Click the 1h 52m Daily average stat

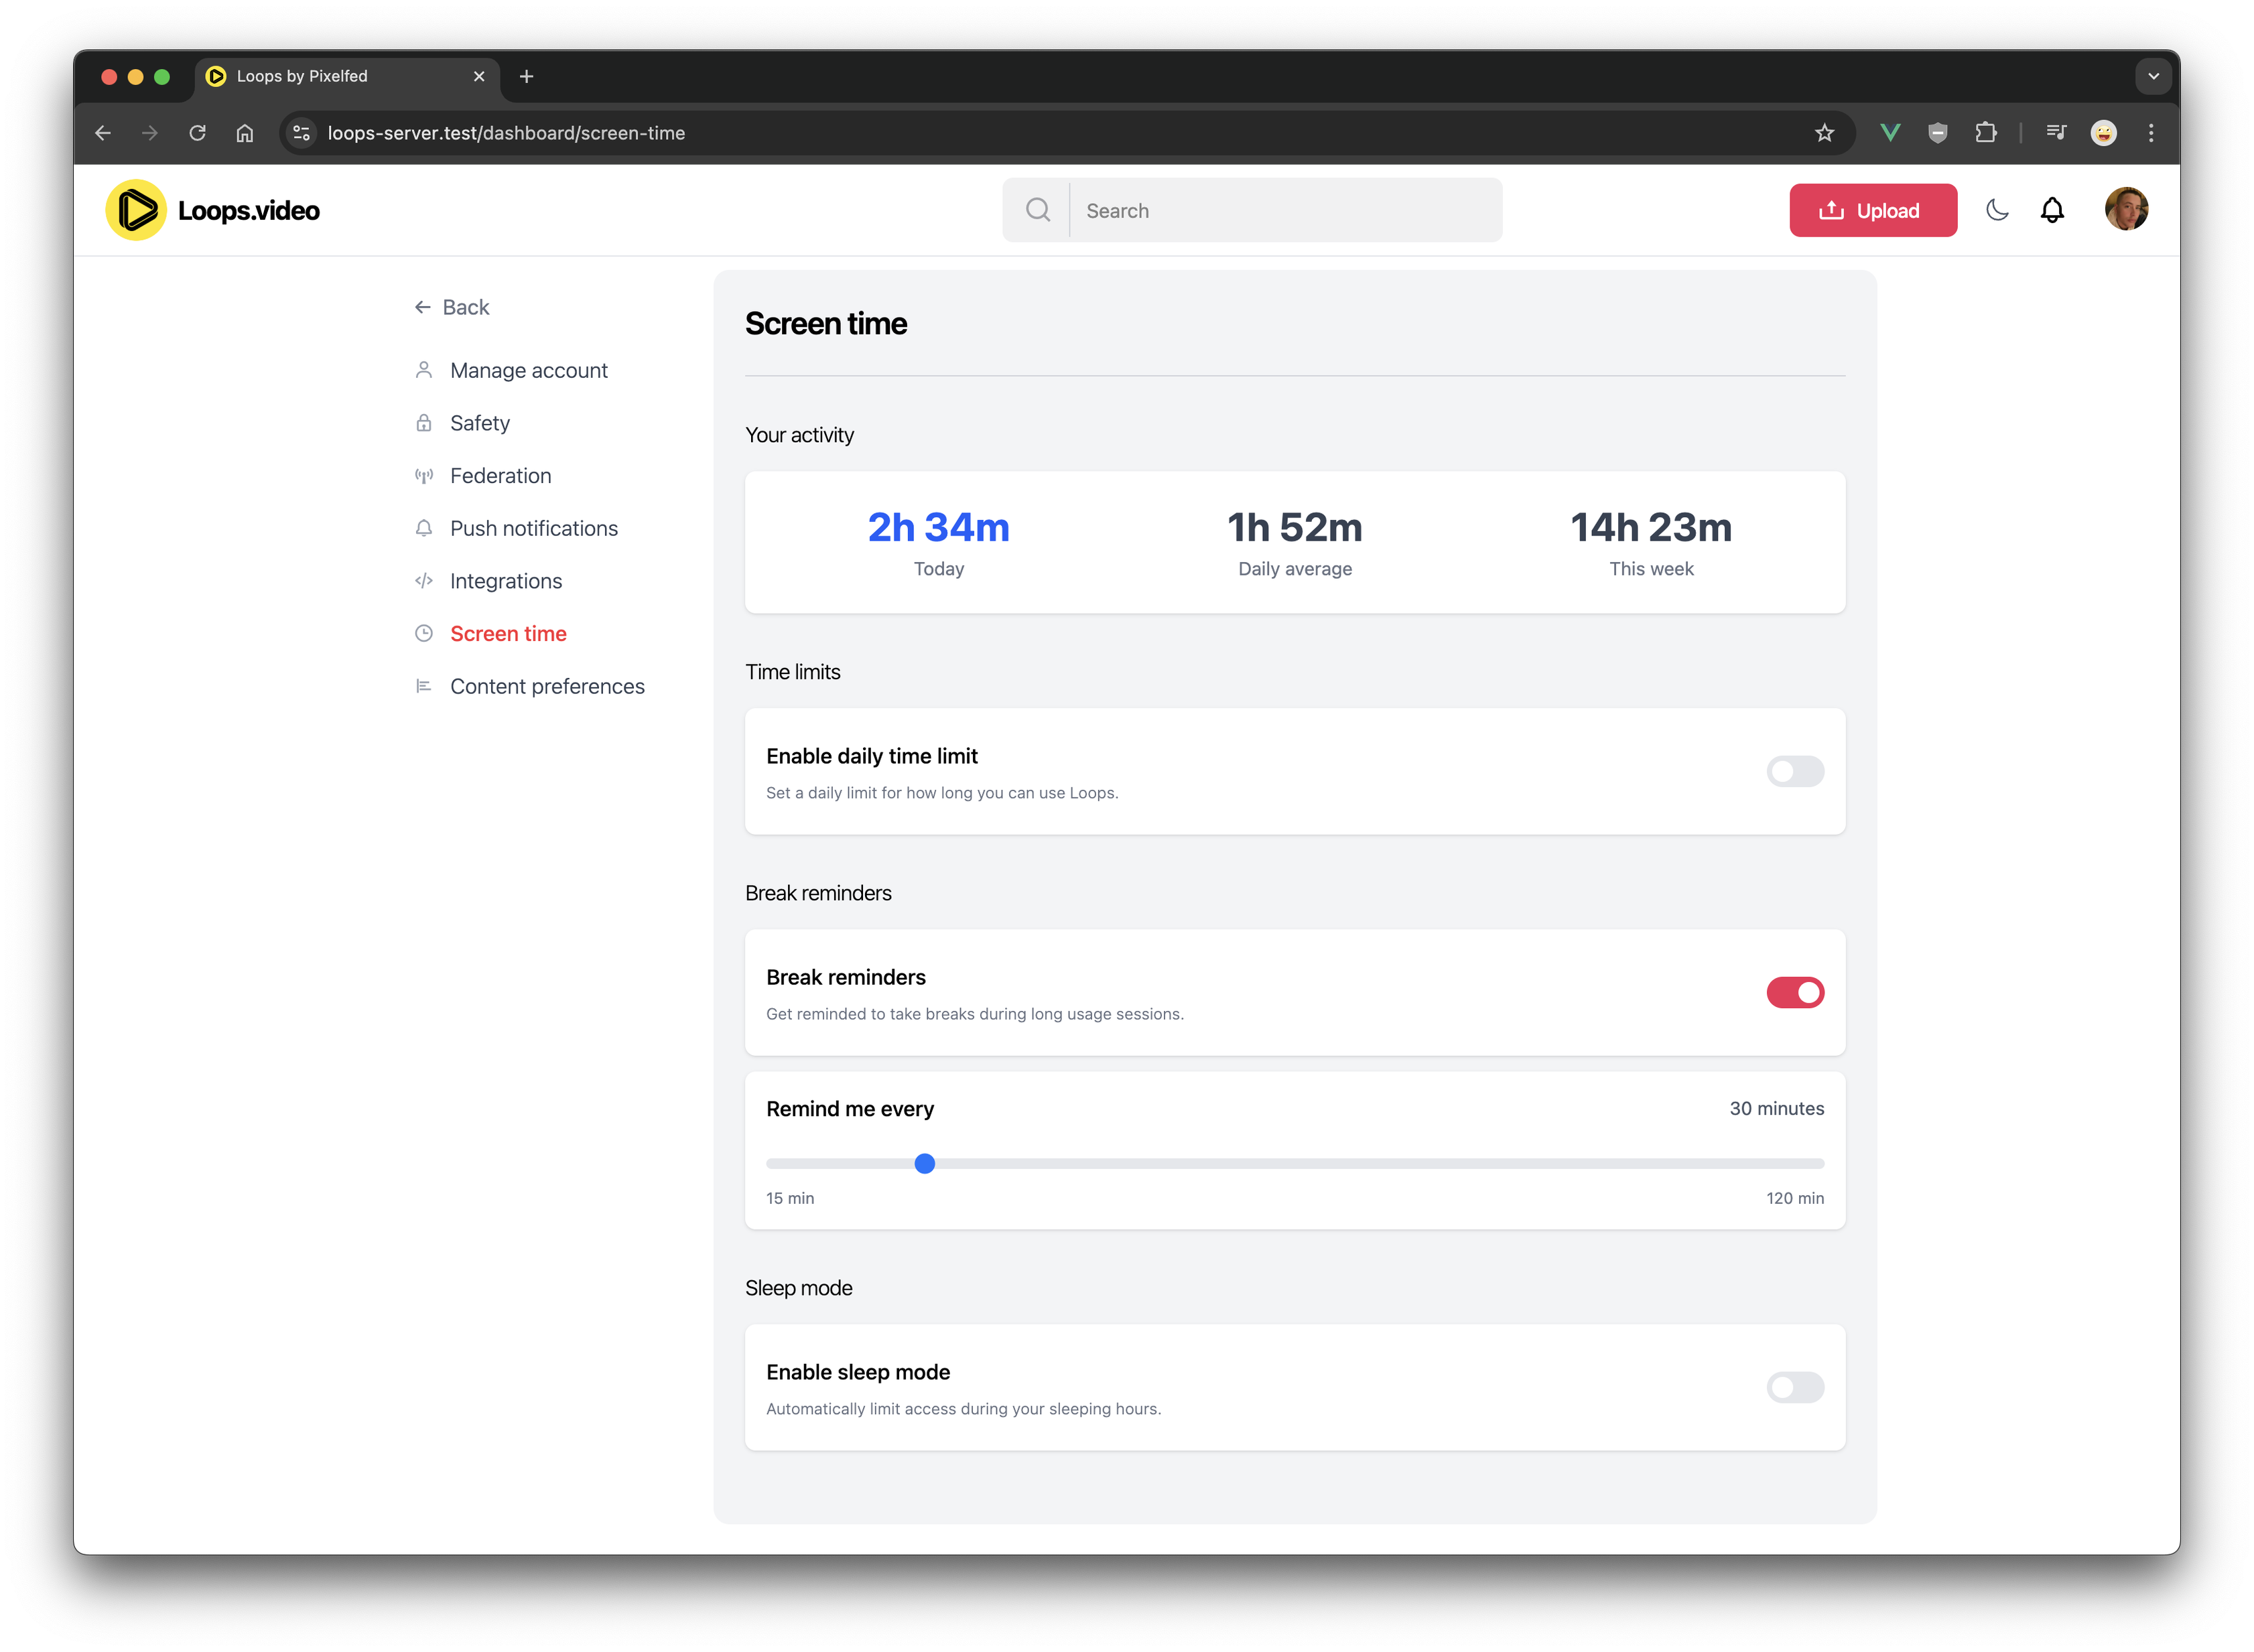point(1295,542)
